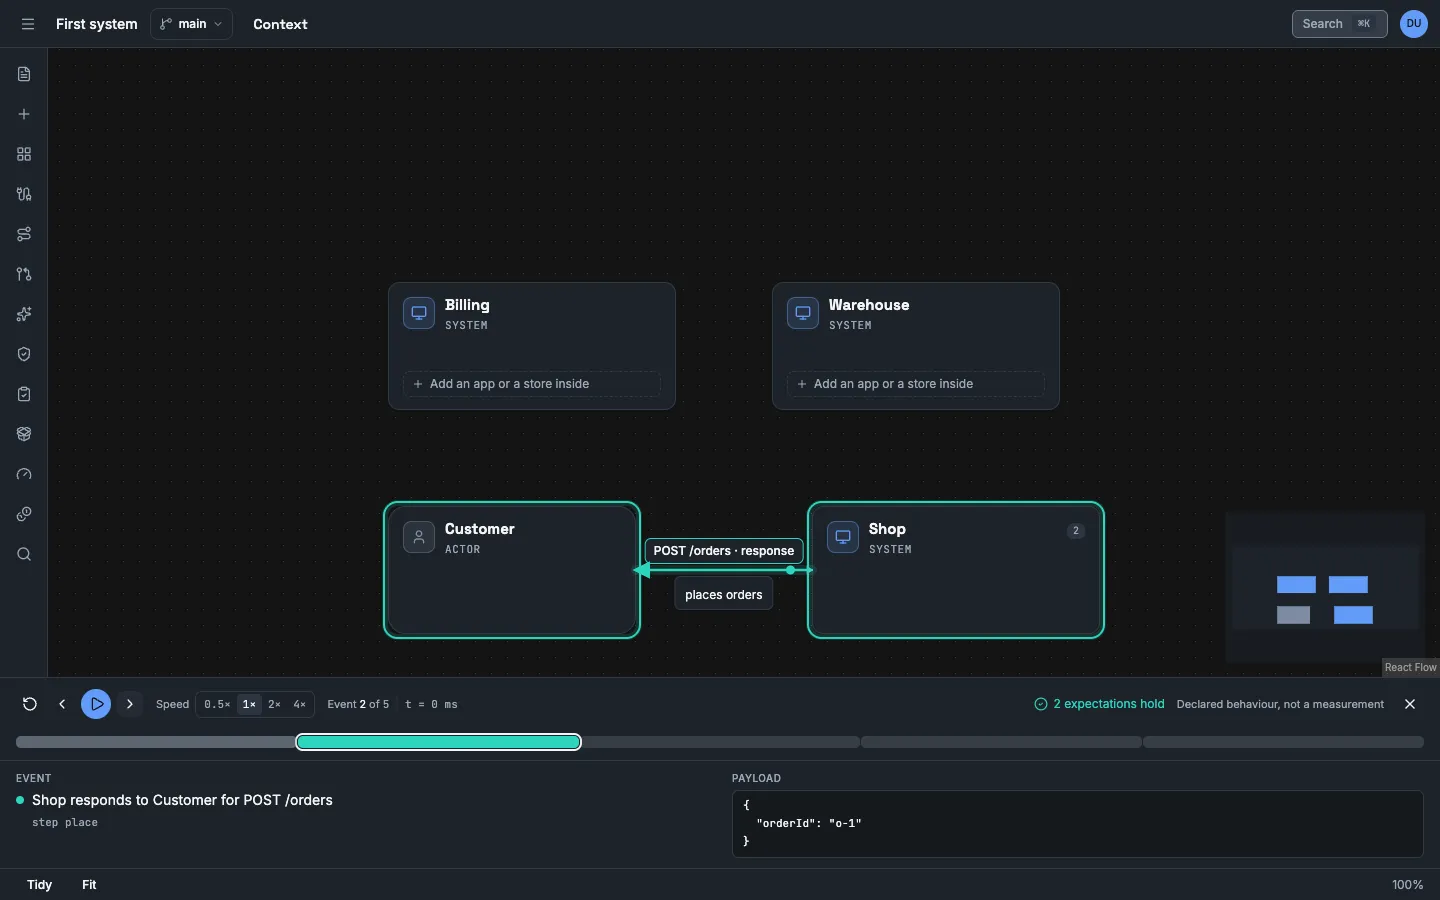The width and height of the screenshot is (1440, 900).
Task: Click the open box package icon in sidebar
Action: coord(24,434)
